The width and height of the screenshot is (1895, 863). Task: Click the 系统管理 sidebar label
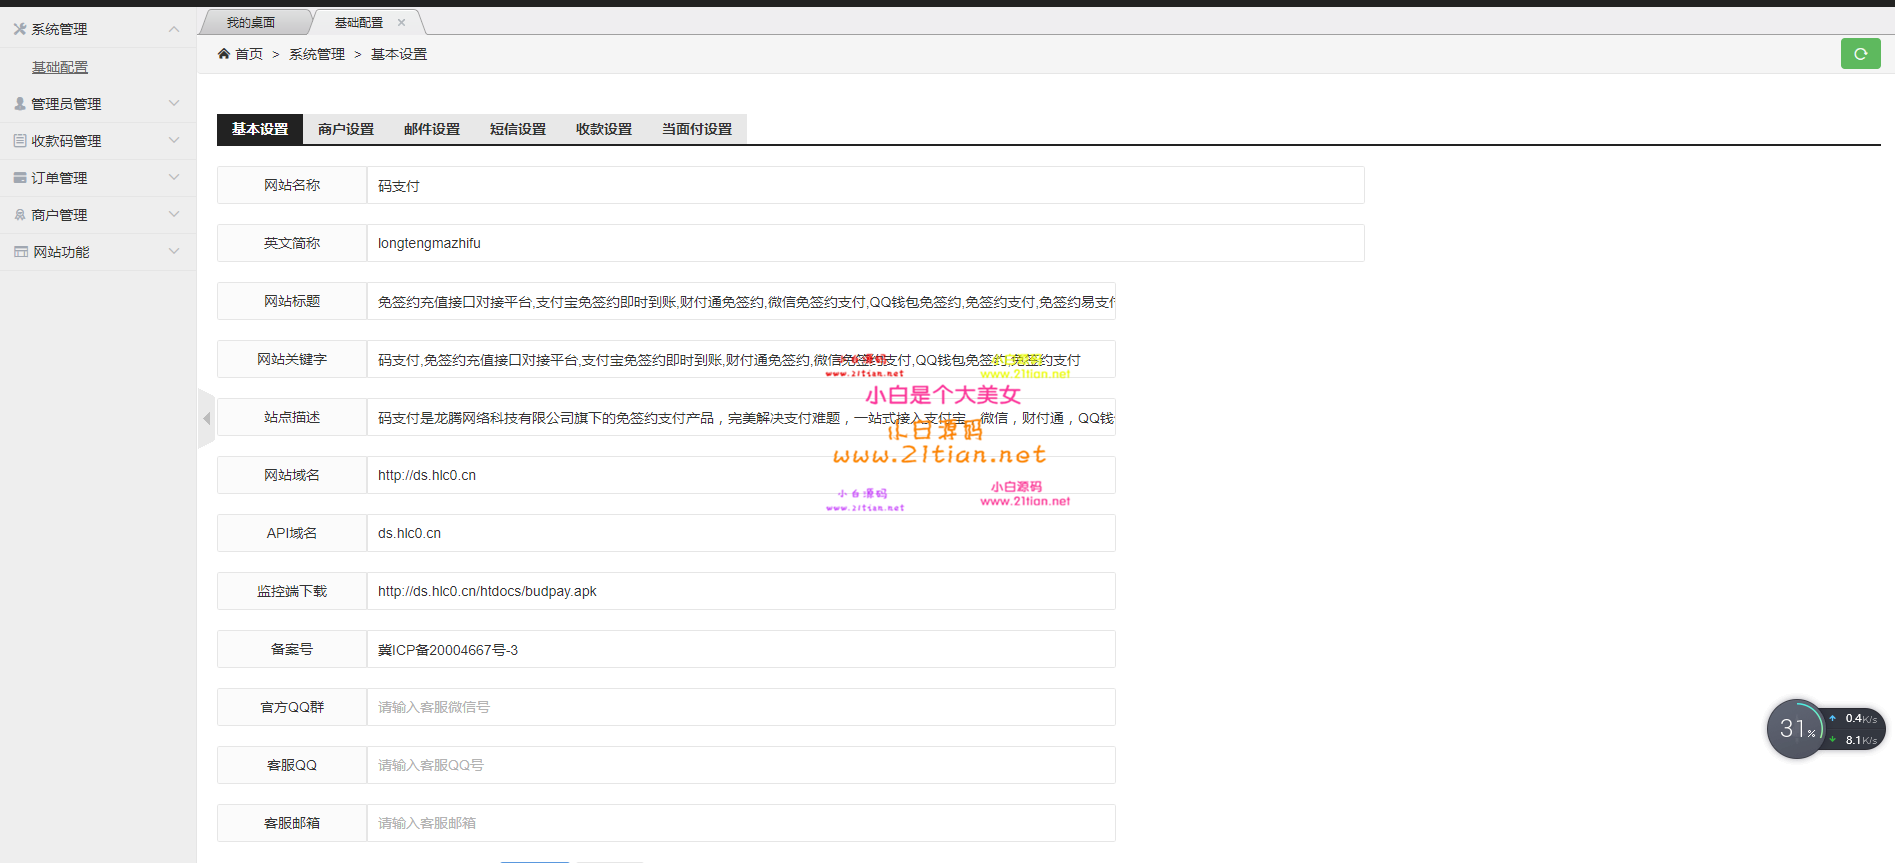tap(59, 29)
